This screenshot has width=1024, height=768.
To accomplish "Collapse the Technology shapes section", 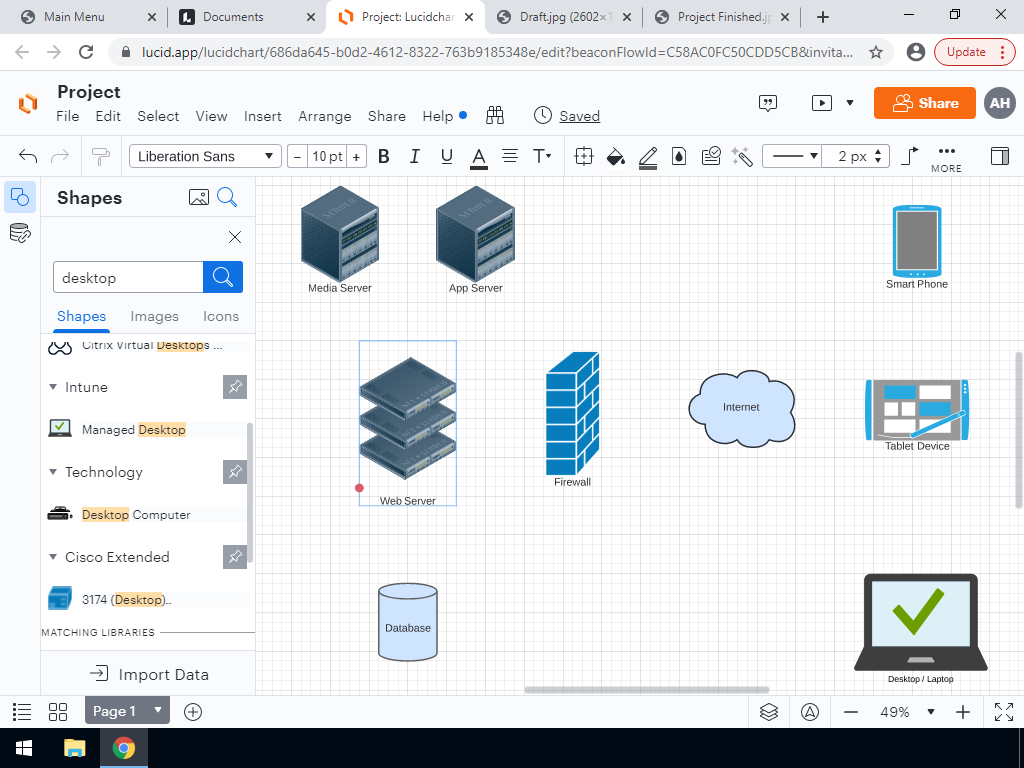I will coord(53,472).
